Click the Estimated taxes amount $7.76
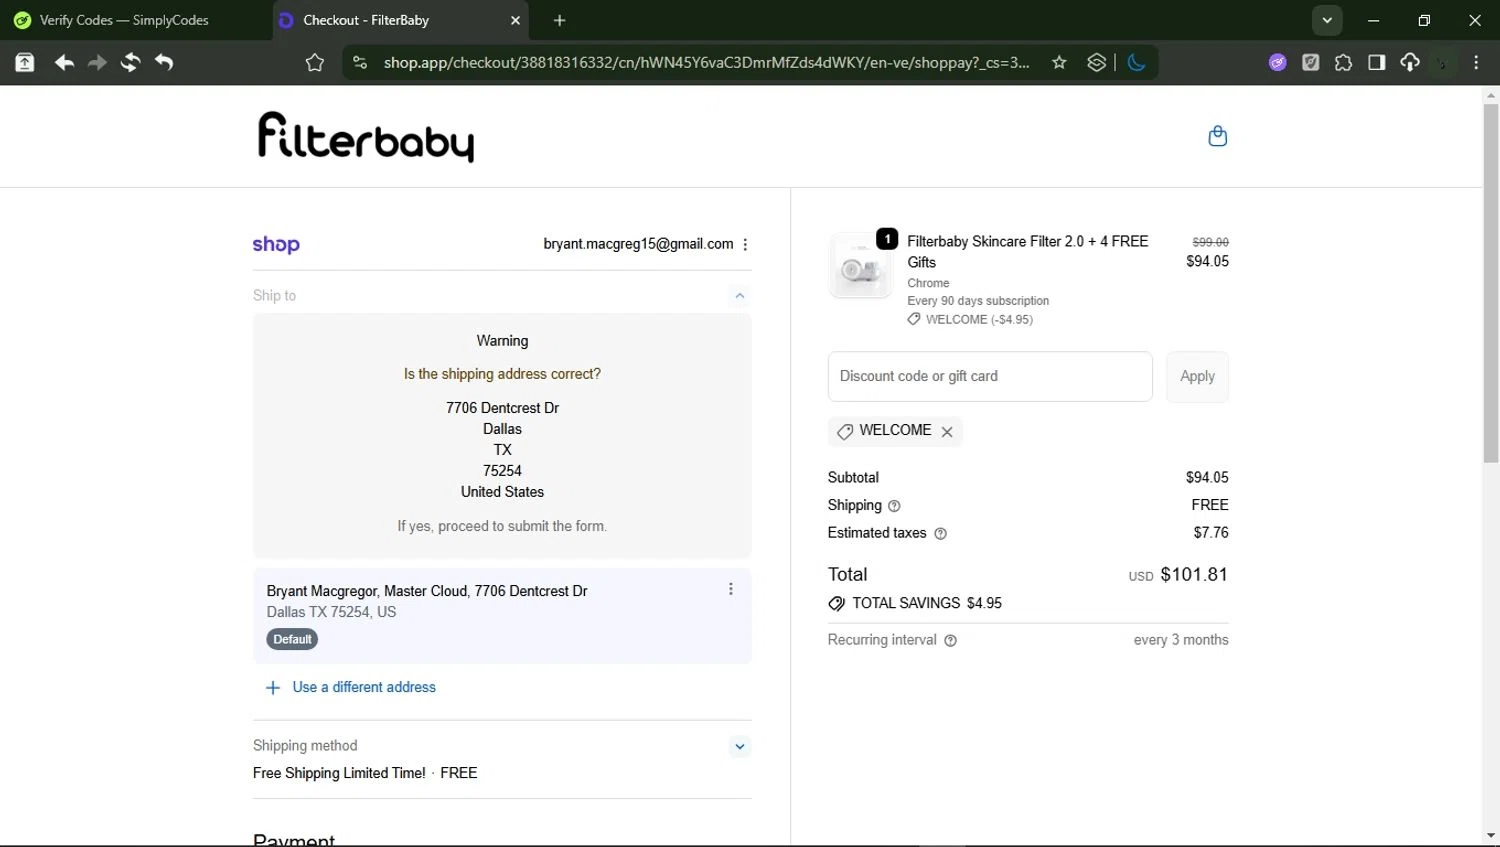Viewport: 1500px width, 847px height. (x=1210, y=533)
